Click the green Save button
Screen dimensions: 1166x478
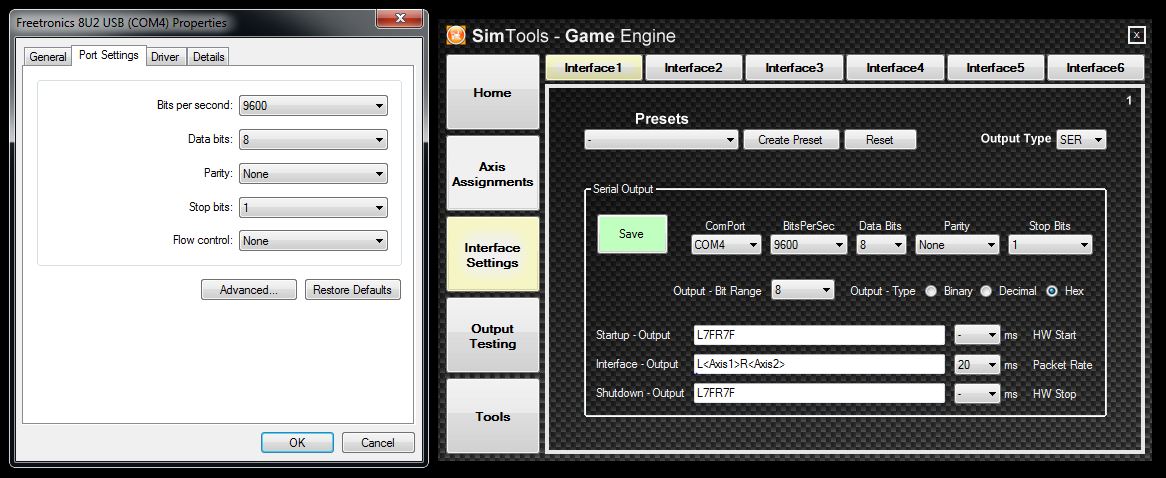pyautogui.click(x=631, y=234)
